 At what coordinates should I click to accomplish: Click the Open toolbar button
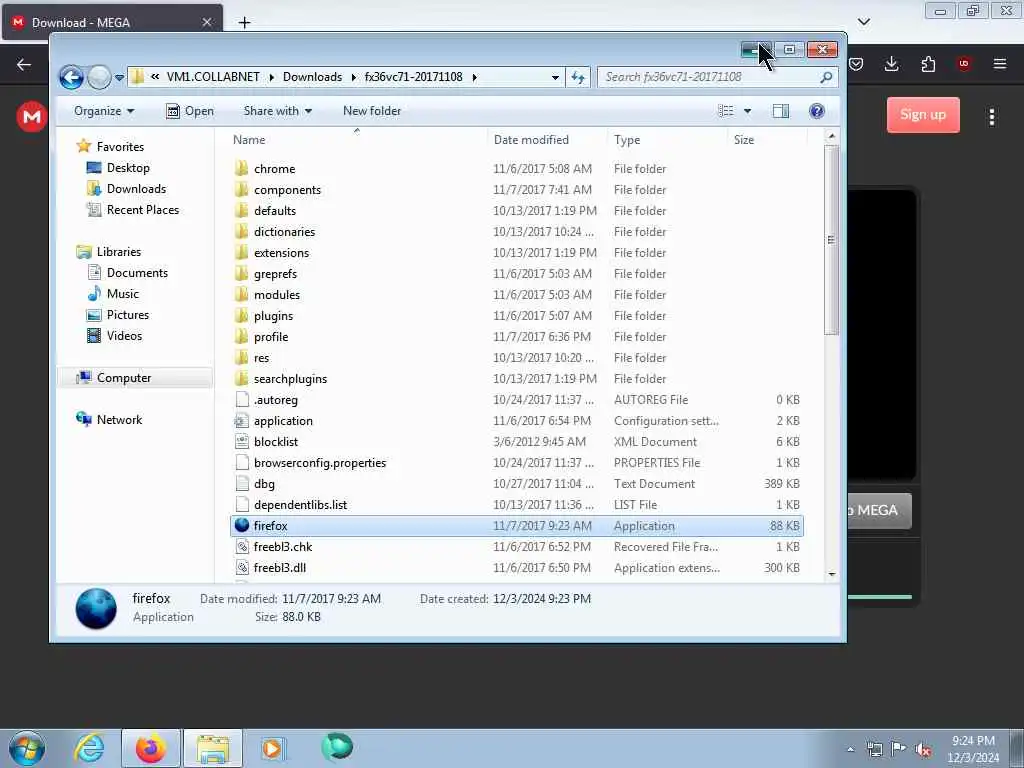tap(189, 111)
